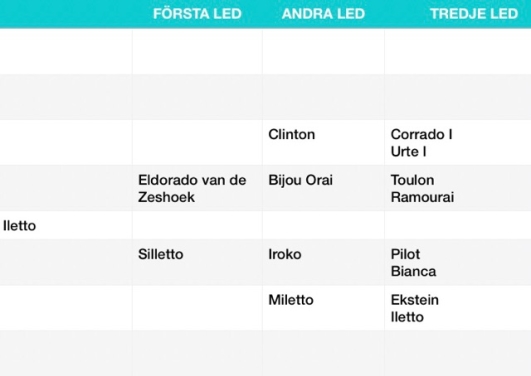Click the Pilot text
Viewport: 531px width, 376px height.
[x=405, y=254]
